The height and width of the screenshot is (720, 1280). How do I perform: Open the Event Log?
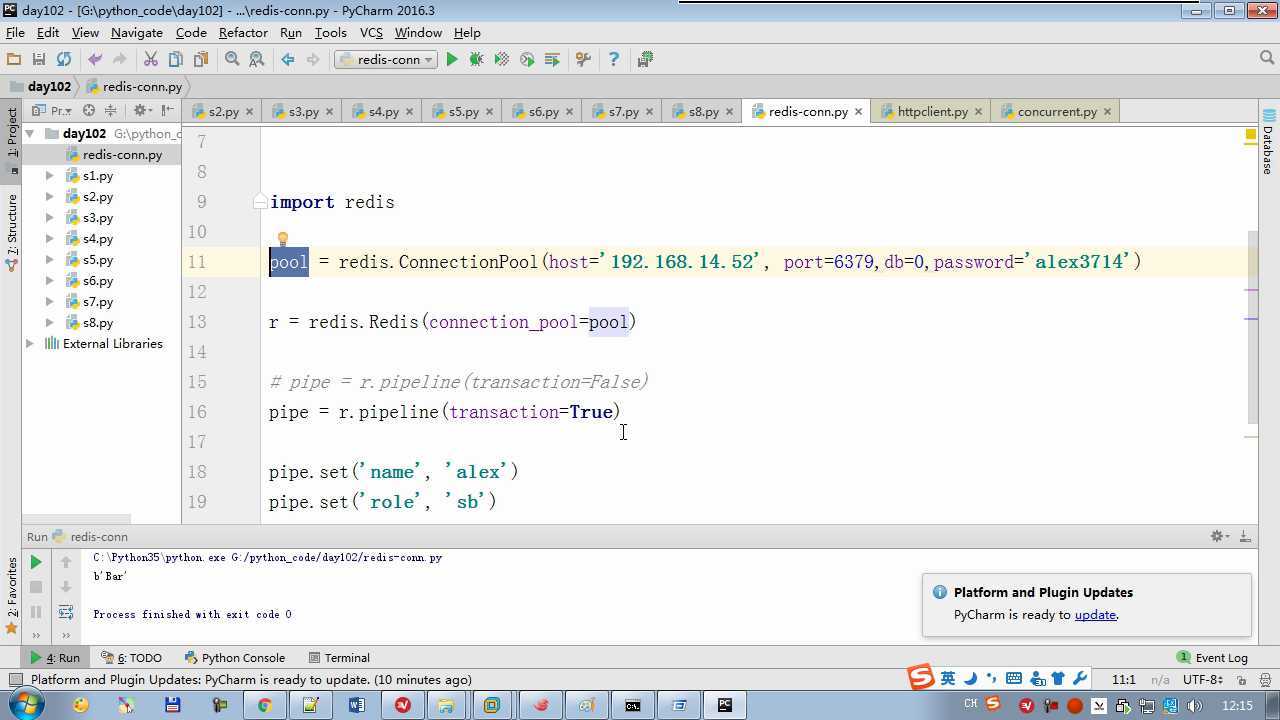click(x=1211, y=658)
